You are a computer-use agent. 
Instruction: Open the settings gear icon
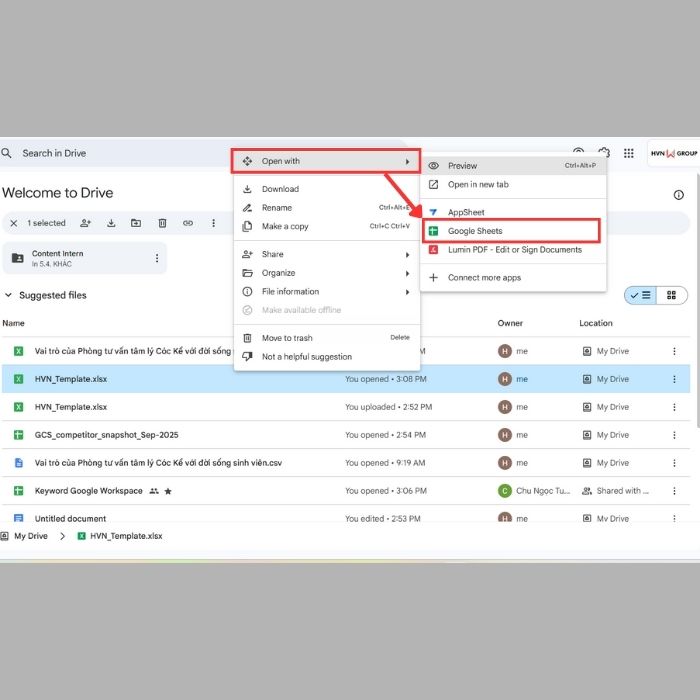tap(604, 152)
